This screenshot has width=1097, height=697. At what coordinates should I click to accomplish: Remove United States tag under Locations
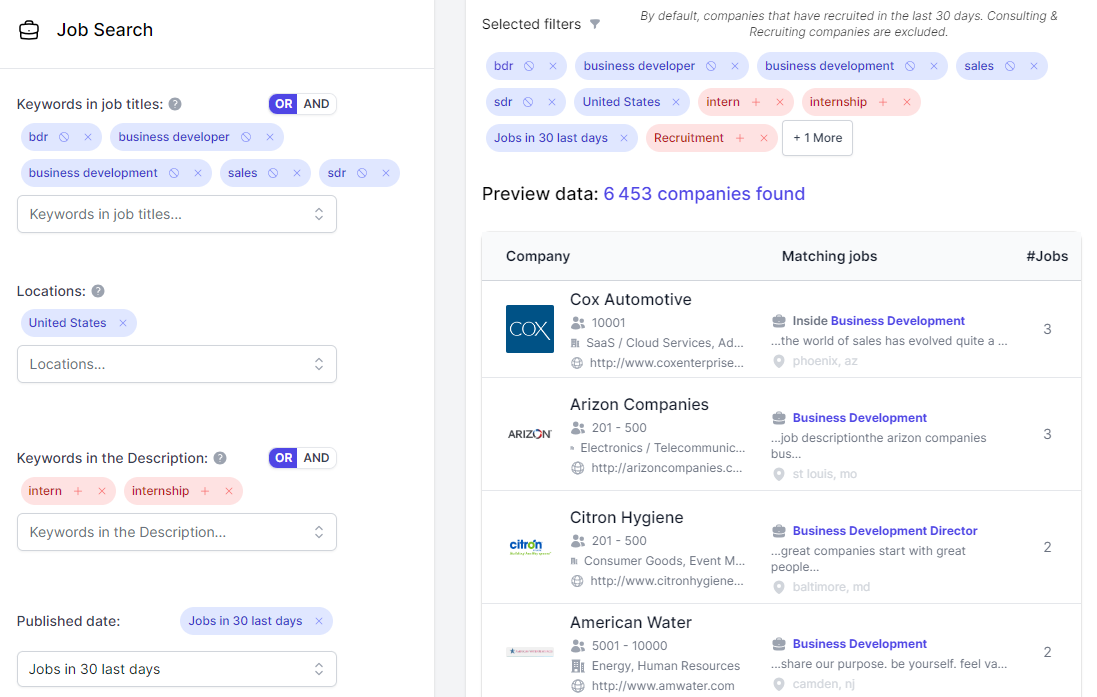(123, 323)
